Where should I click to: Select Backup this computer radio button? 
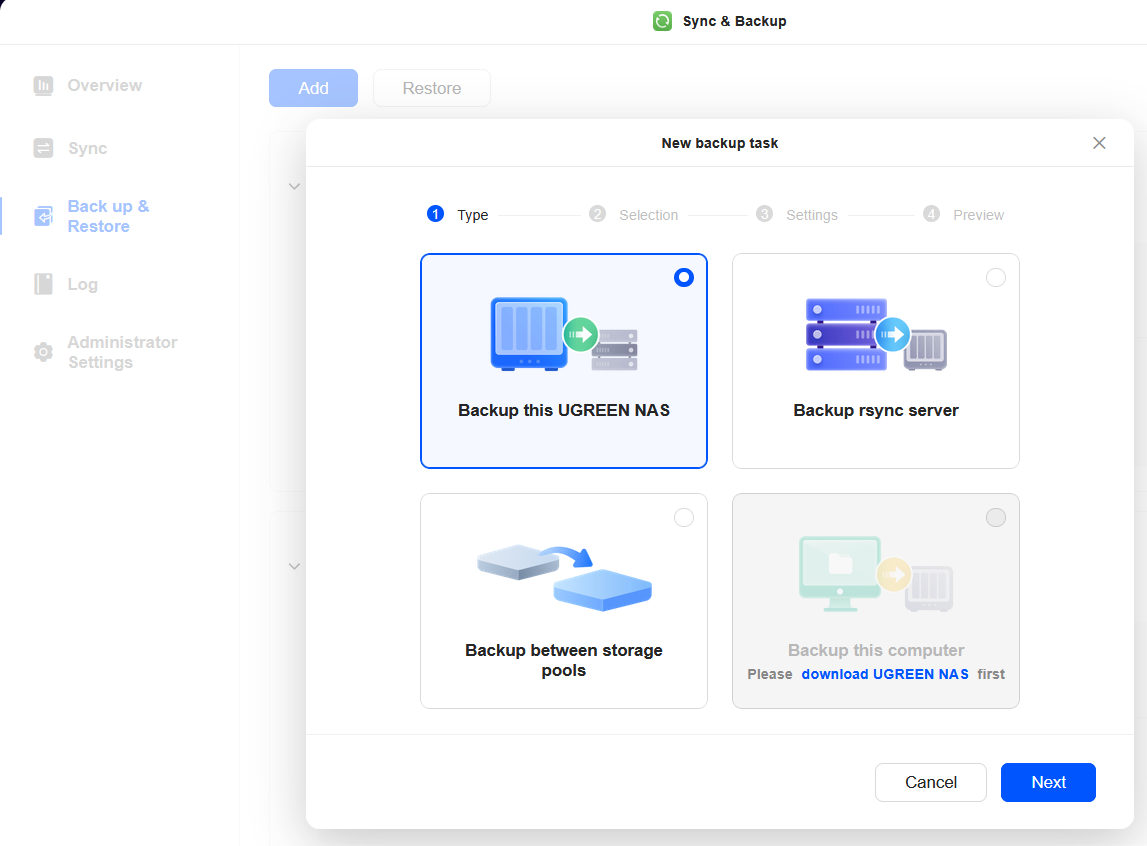coord(996,518)
